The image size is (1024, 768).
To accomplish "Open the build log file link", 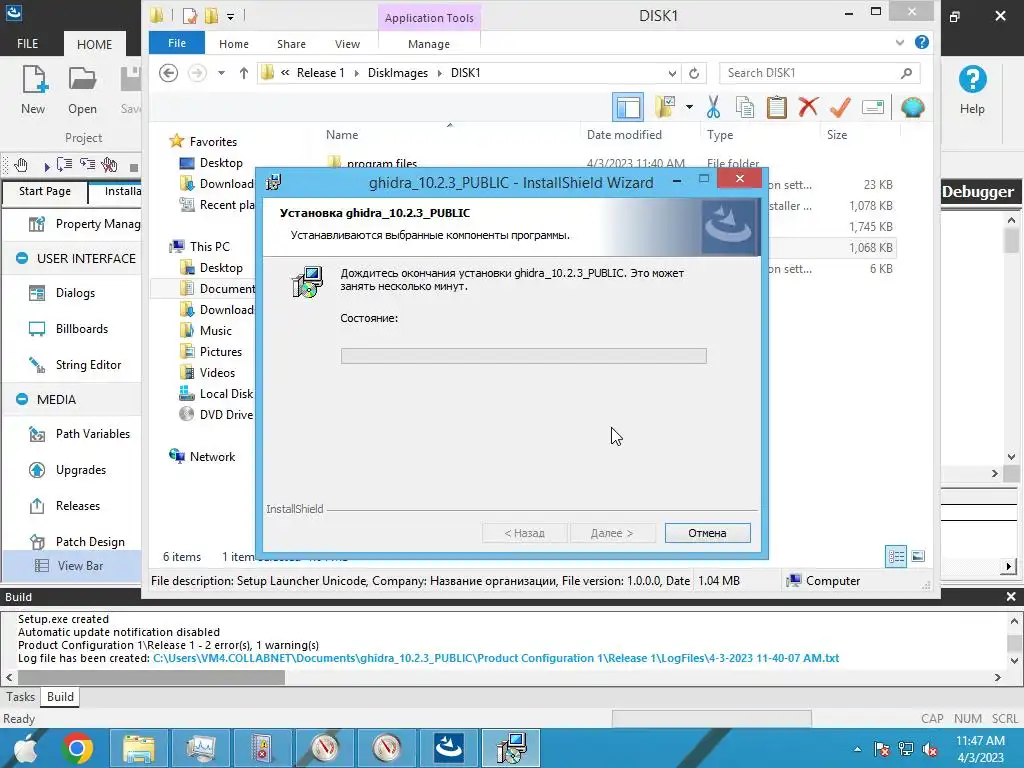I will (x=496, y=658).
